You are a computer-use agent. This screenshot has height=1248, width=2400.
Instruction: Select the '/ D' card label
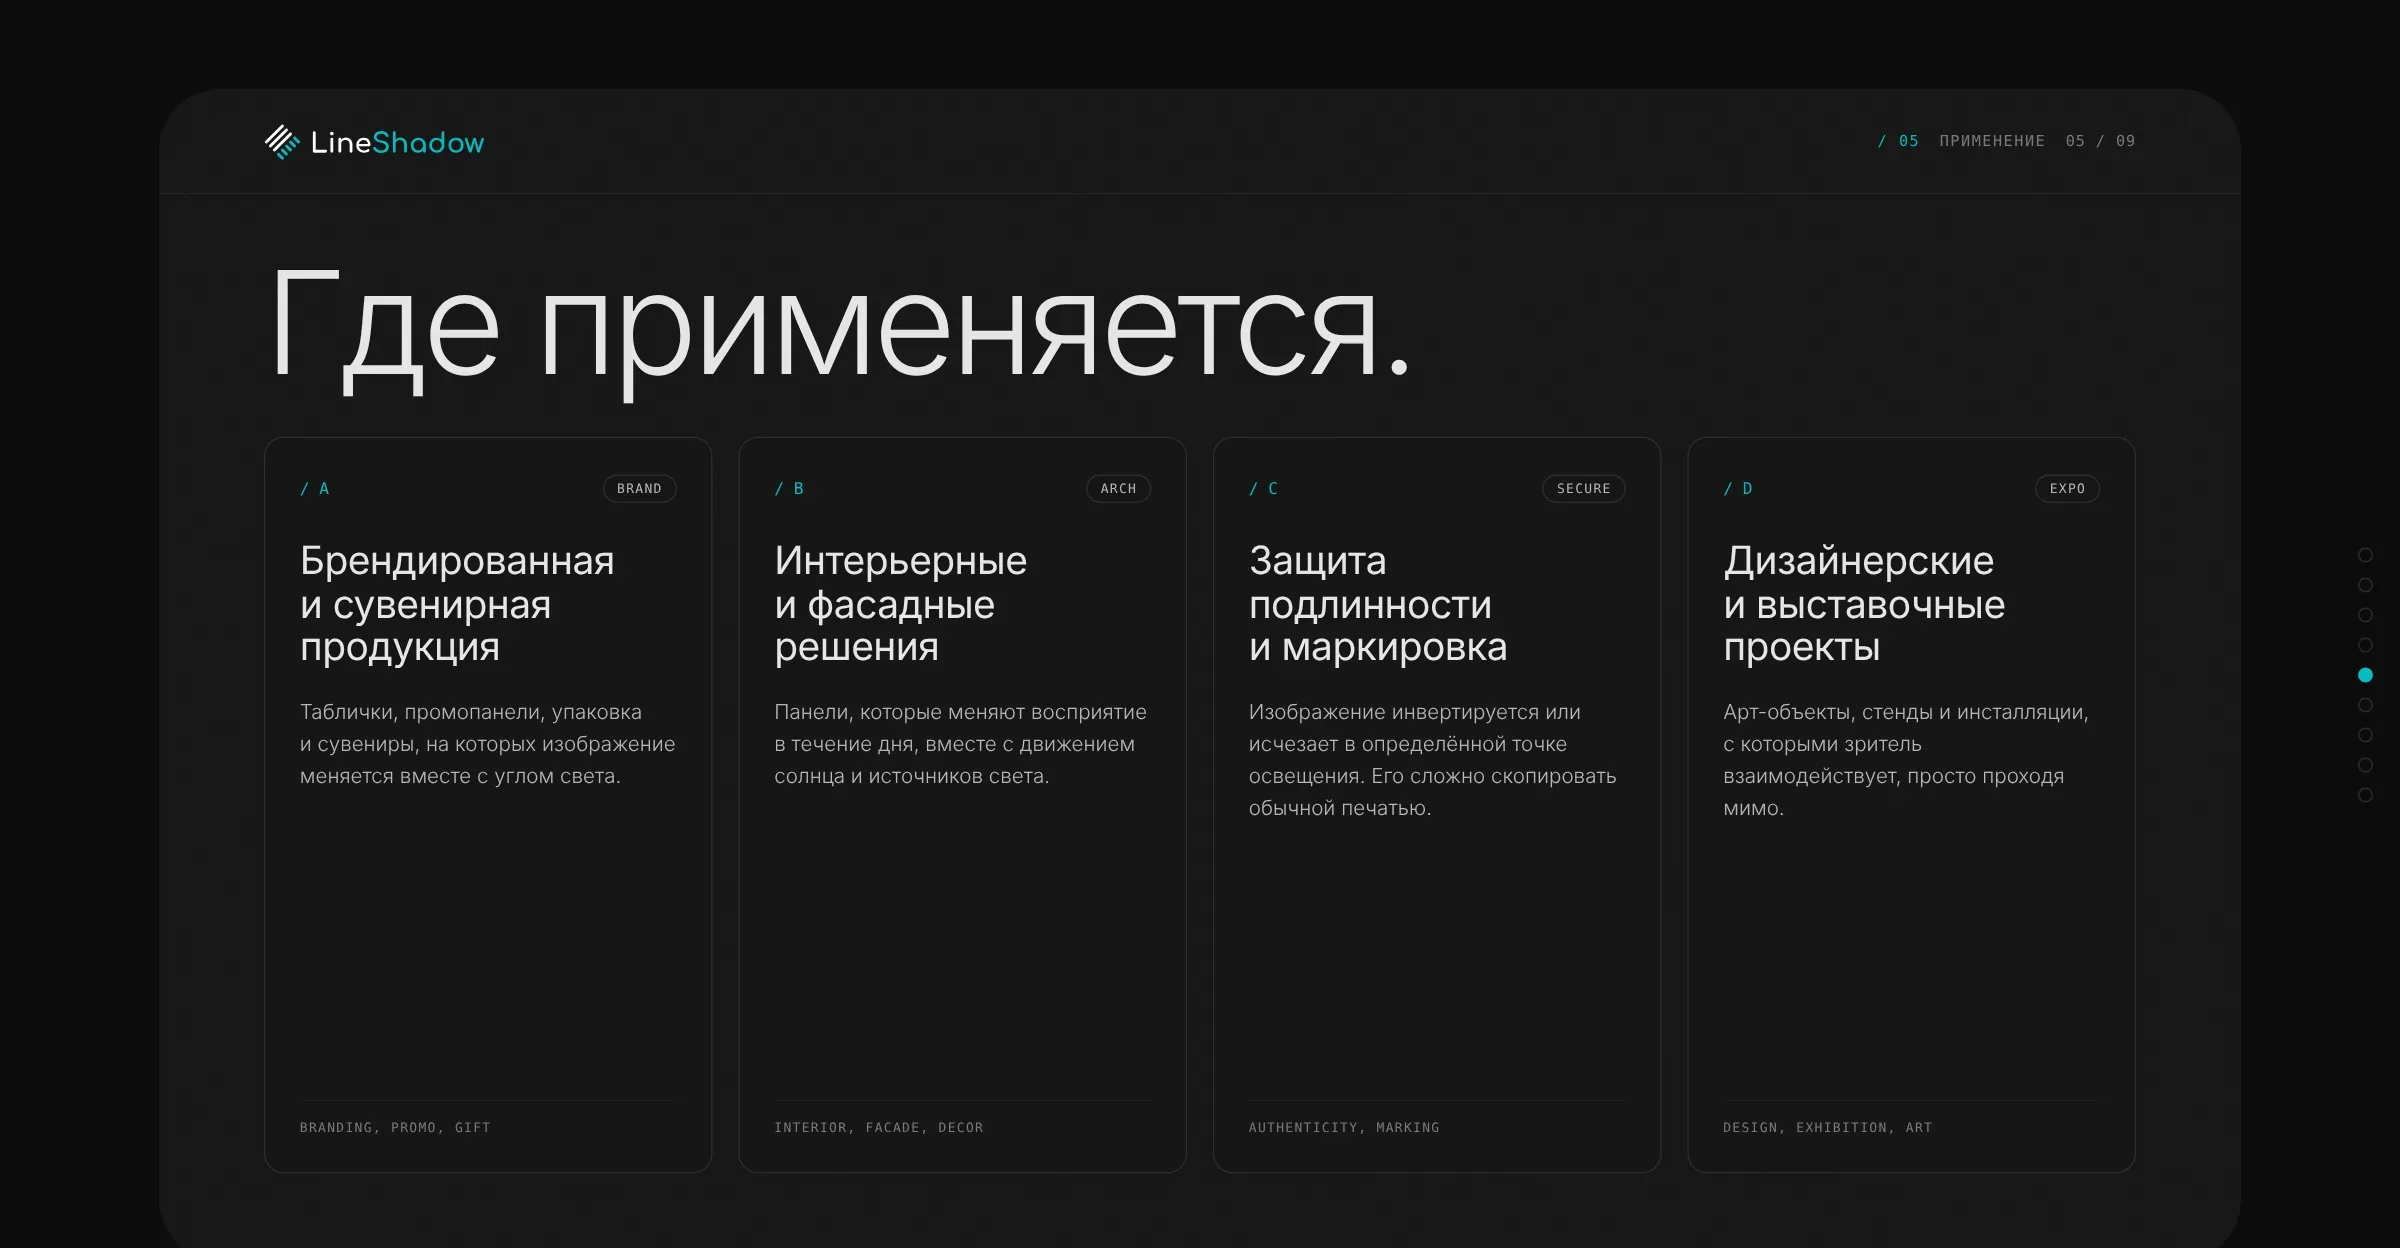pos(1738,488)
